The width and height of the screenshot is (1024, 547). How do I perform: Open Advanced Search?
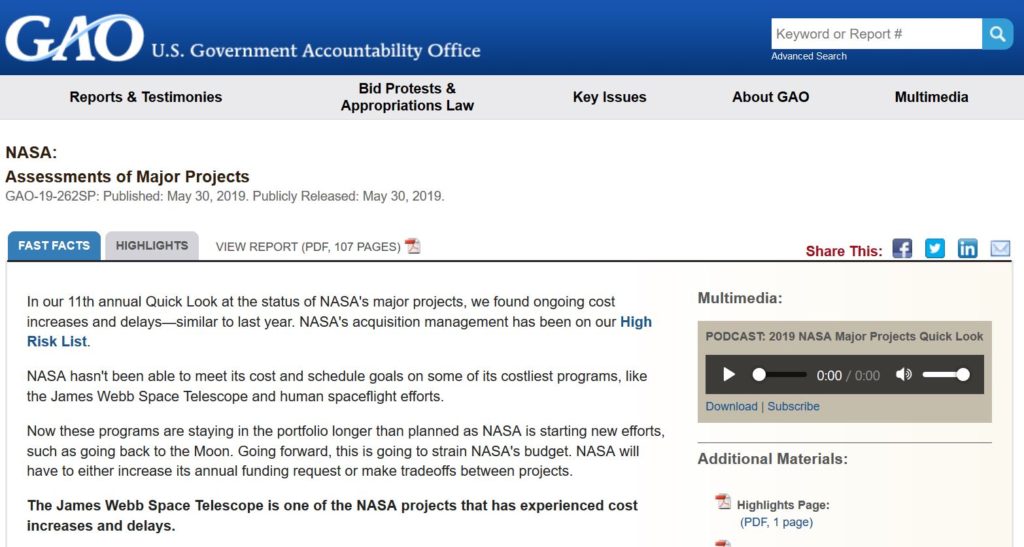pos(808,56)
